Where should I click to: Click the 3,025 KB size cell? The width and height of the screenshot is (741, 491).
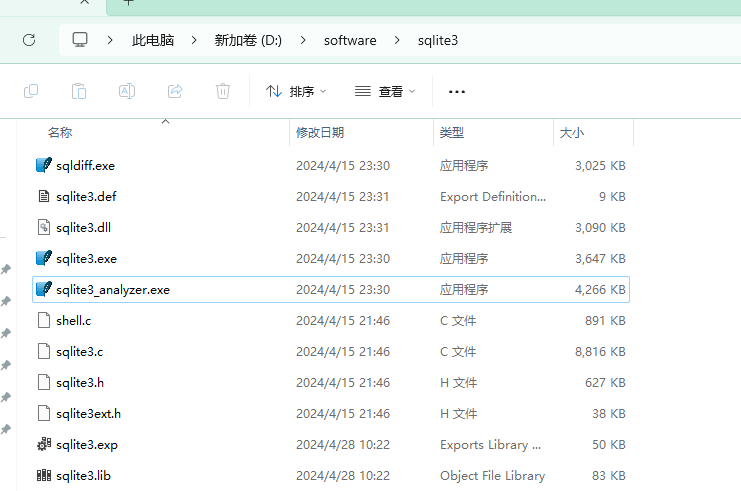click(x=600, y=166)
